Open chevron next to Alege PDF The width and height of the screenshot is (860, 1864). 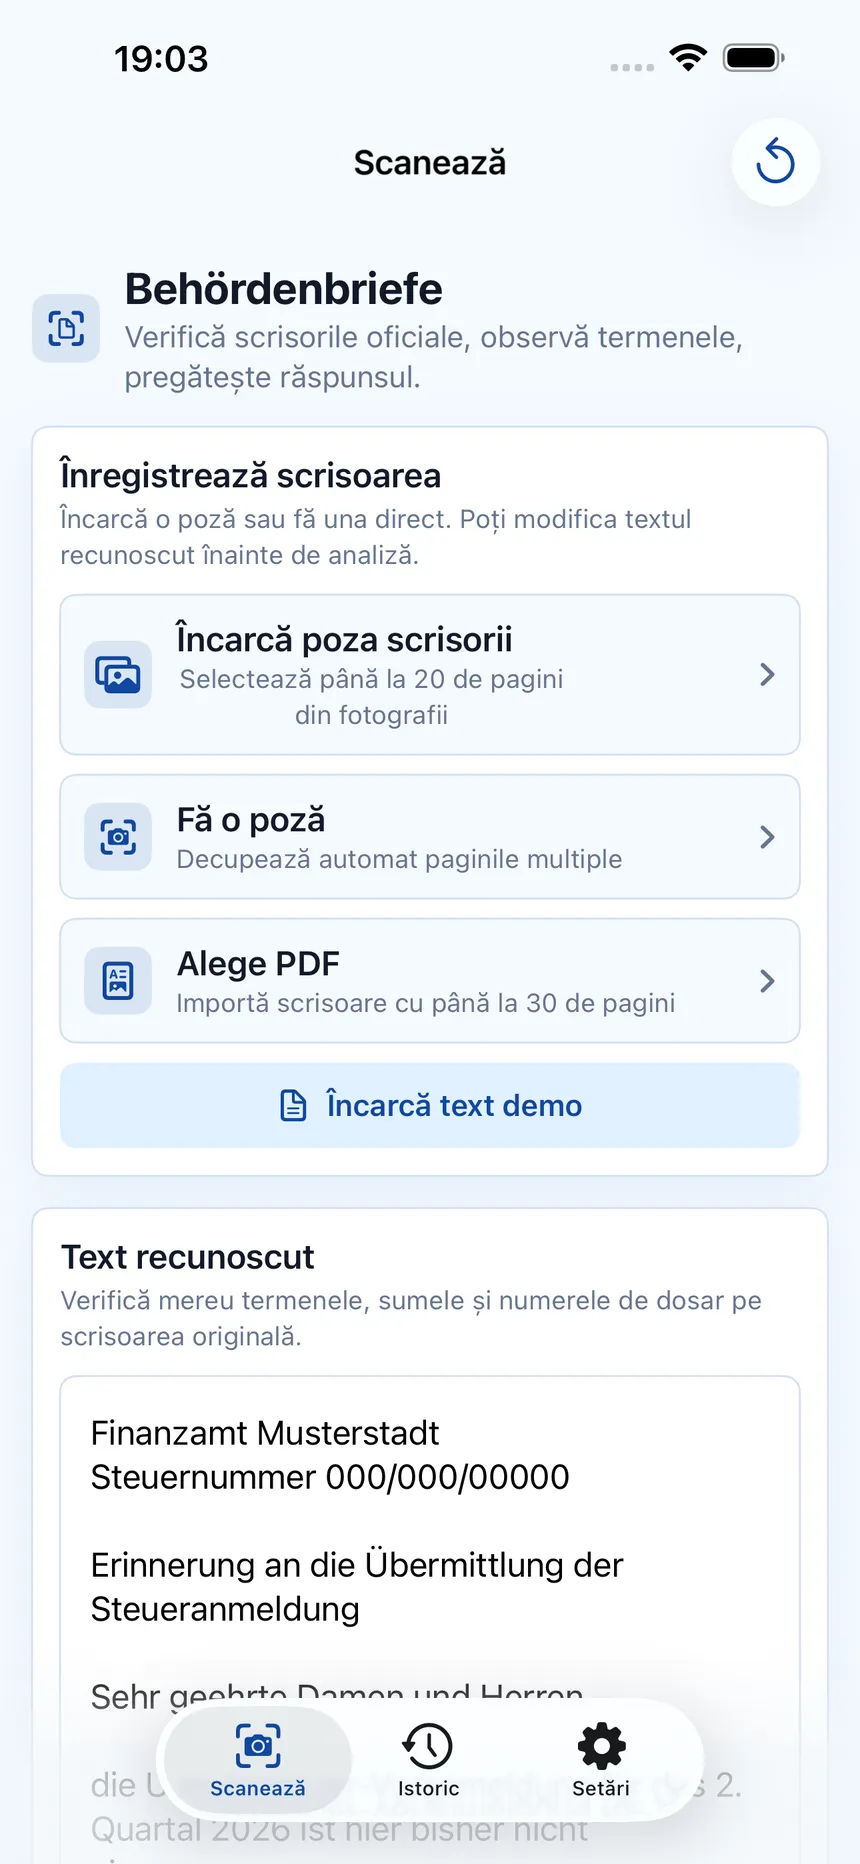(x=767, y=981)
